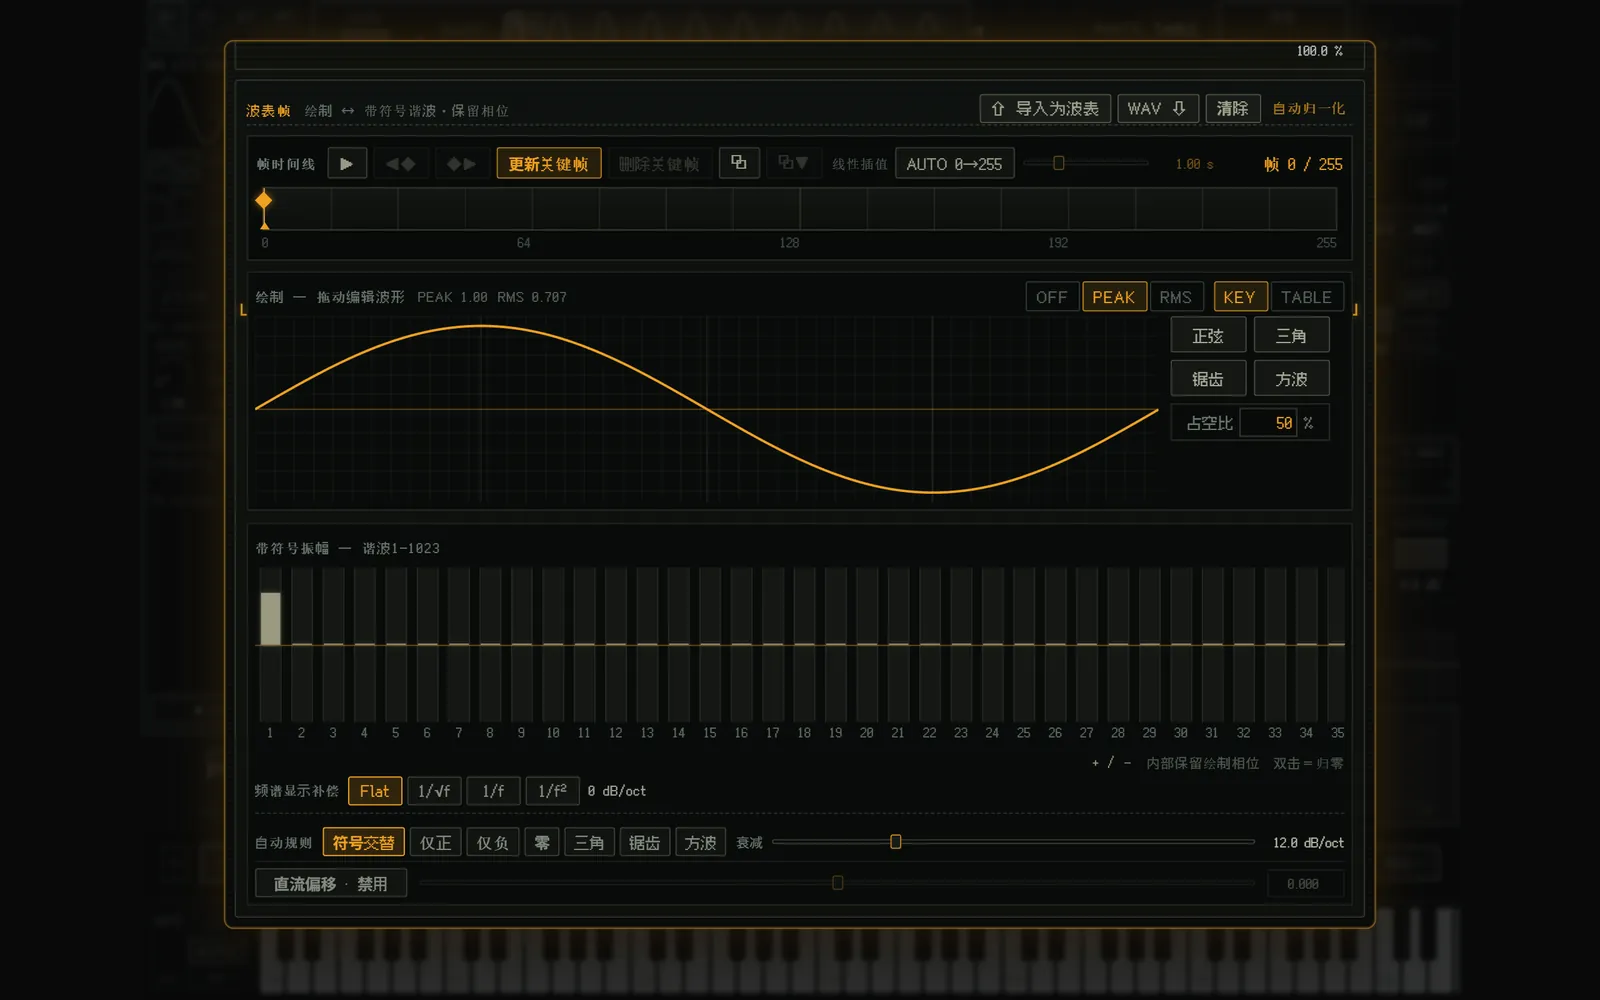Screen dimensions: 1600x1000
Task: Select RMS meter mode
Action: (x=1176, y=297)
